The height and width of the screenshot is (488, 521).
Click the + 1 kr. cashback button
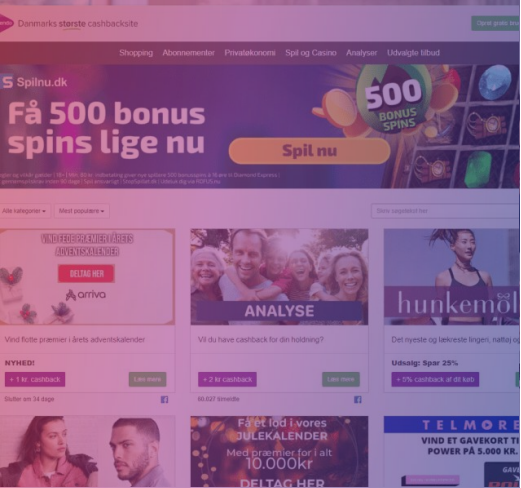pos(35,379)
